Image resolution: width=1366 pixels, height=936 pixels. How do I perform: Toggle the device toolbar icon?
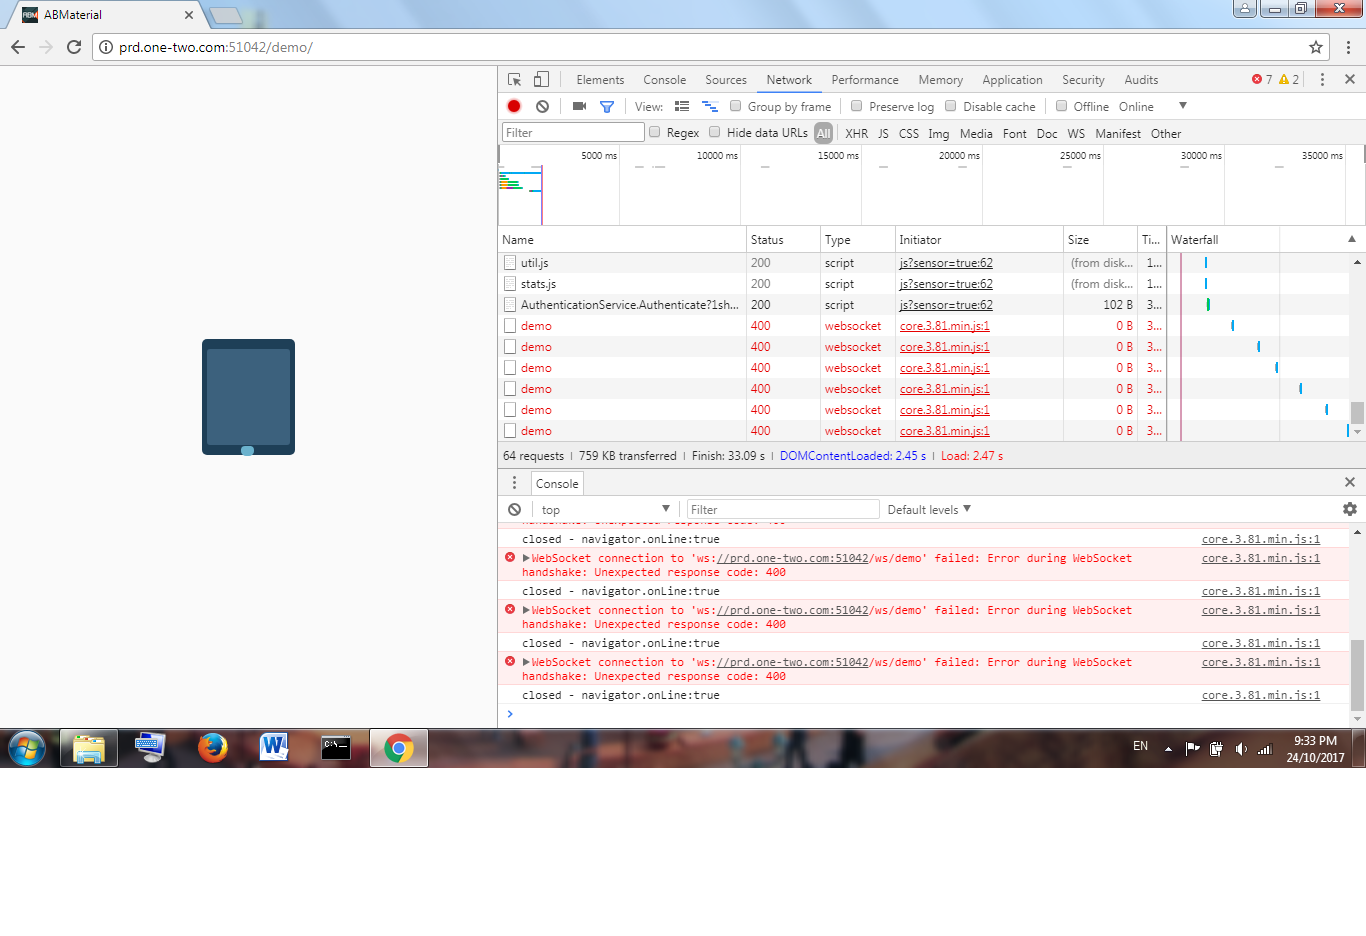[541, 80]
